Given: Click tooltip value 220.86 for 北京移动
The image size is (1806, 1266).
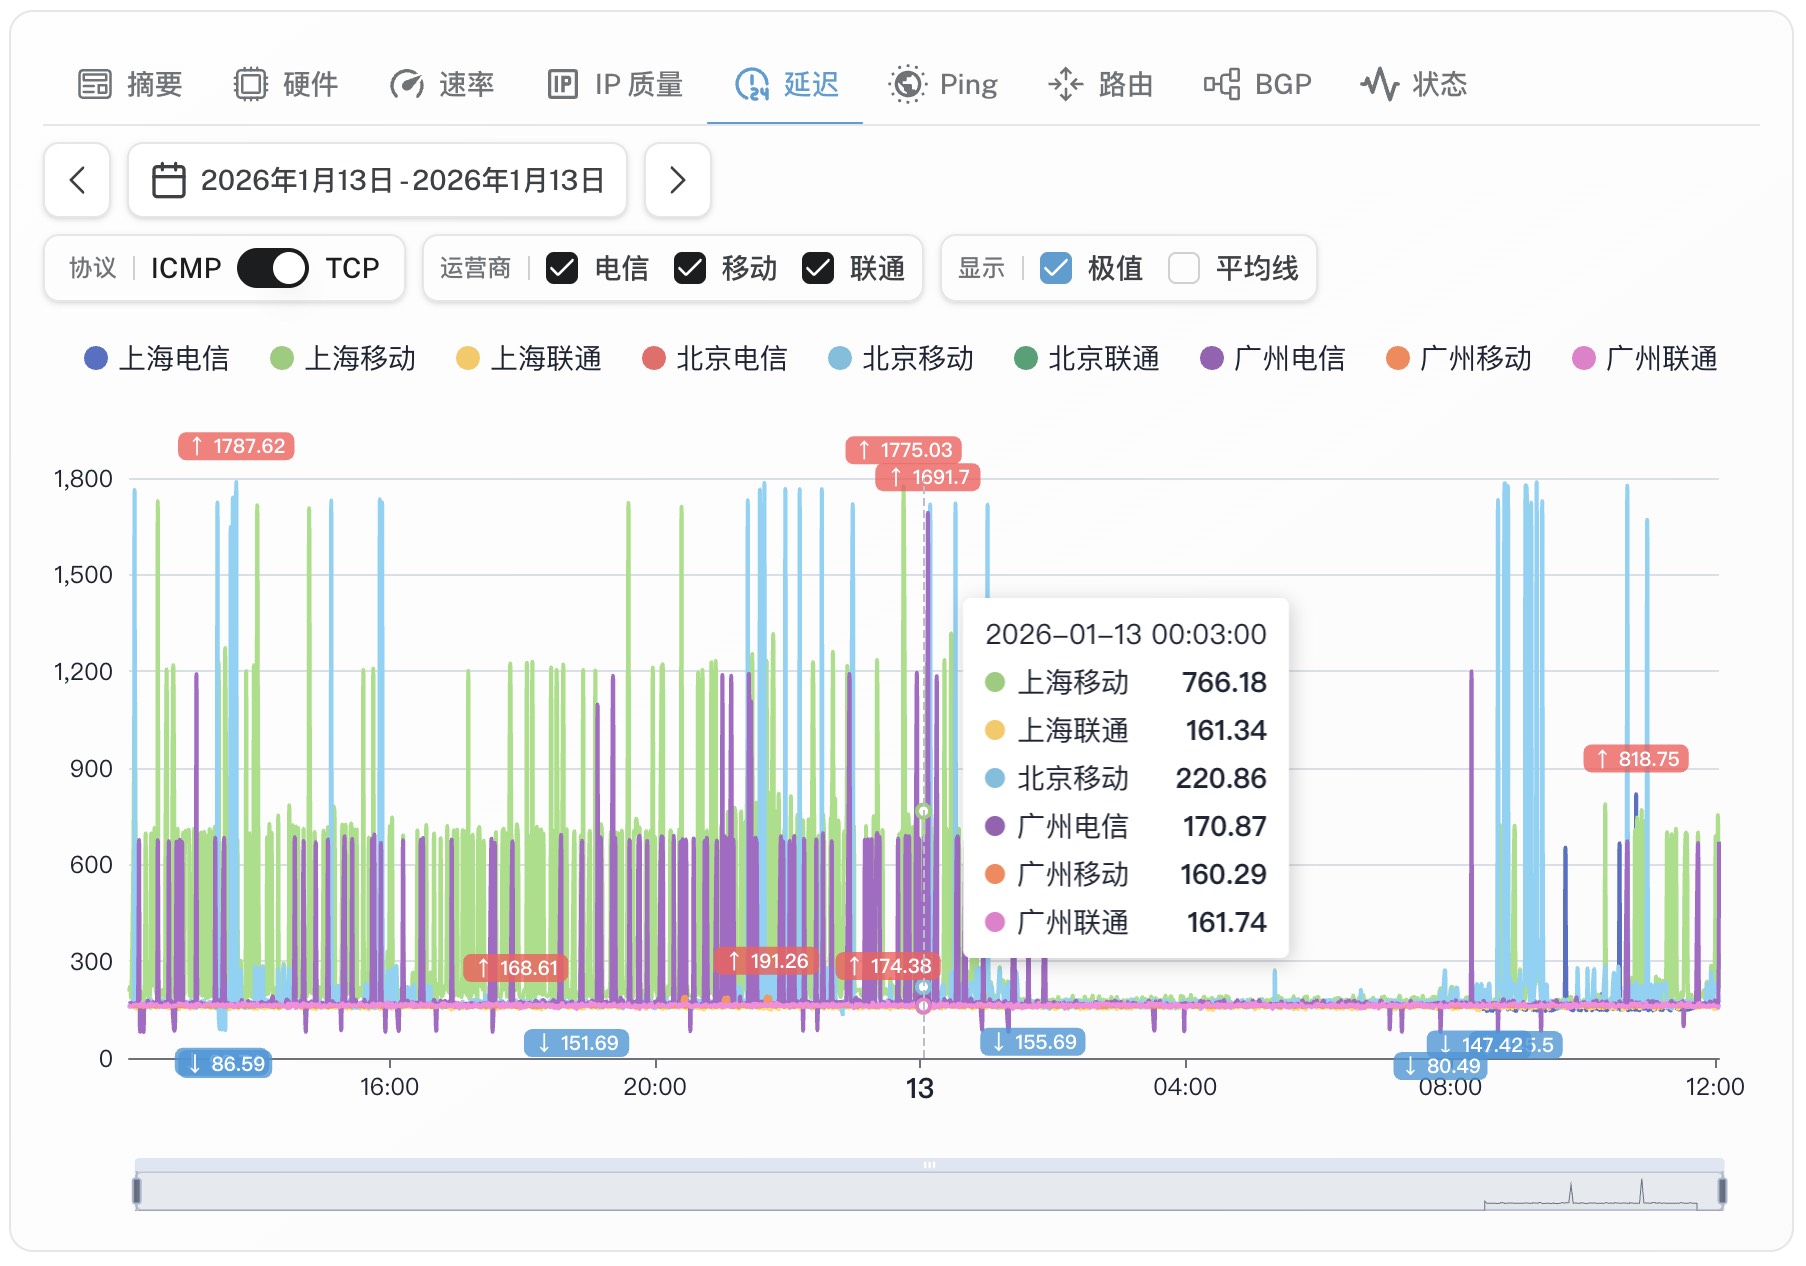Looking at the screenshot, I should 1221,778.
